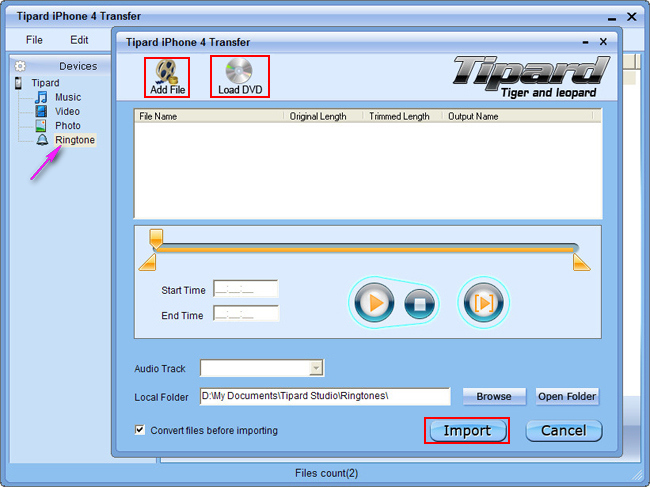The image size is (650, 487).
Task: Click the orange trim timeline bar
Action: pos(366,249)
